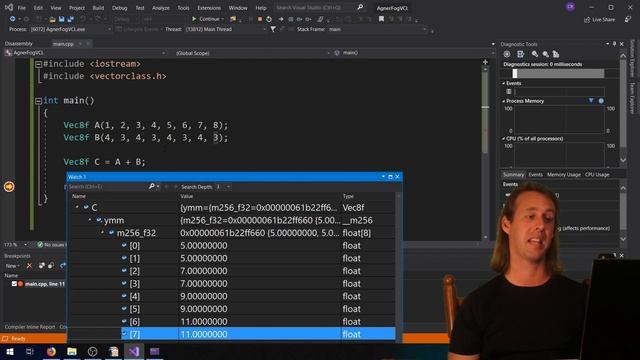Open the Global Scope dropdown
This screenshot has width=640, height=360.
click(x=252, y=53)
